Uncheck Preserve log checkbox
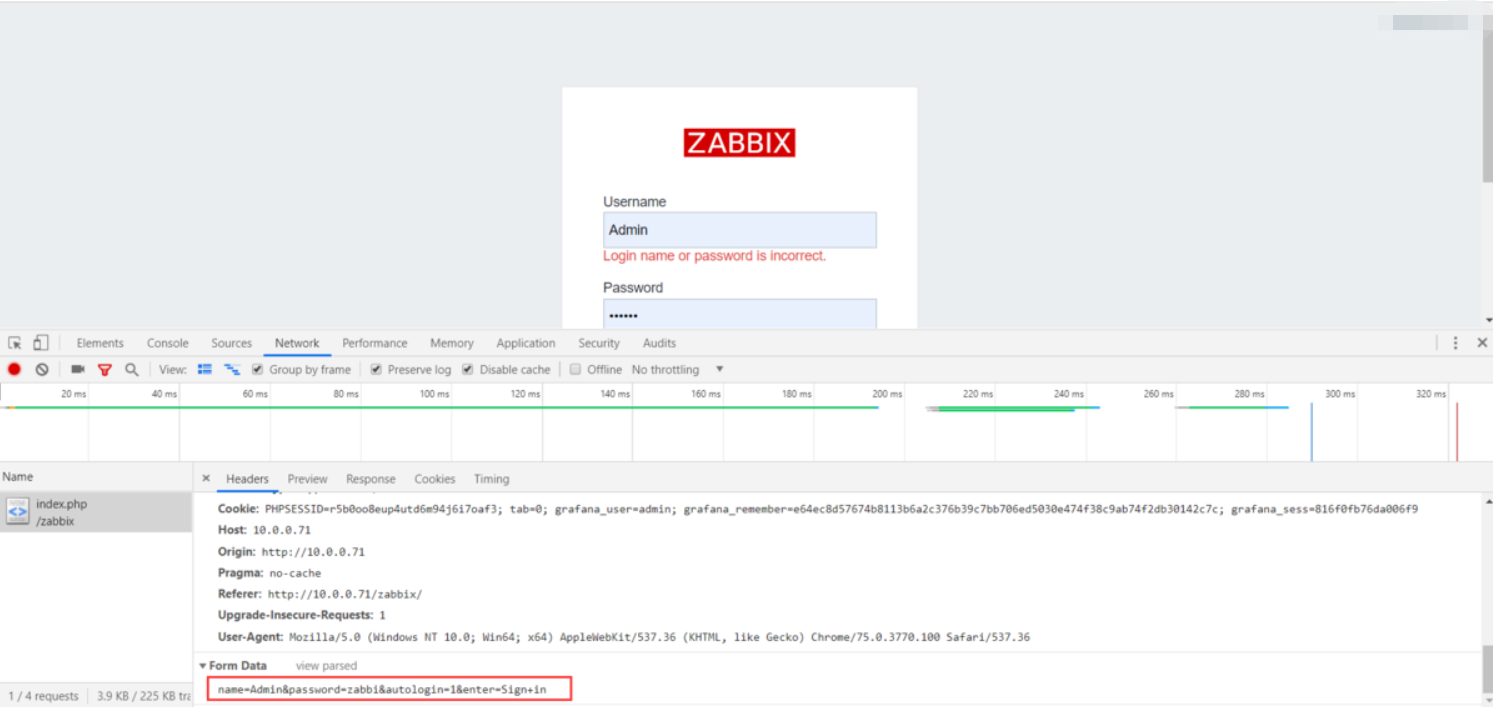 coord(376,369)
